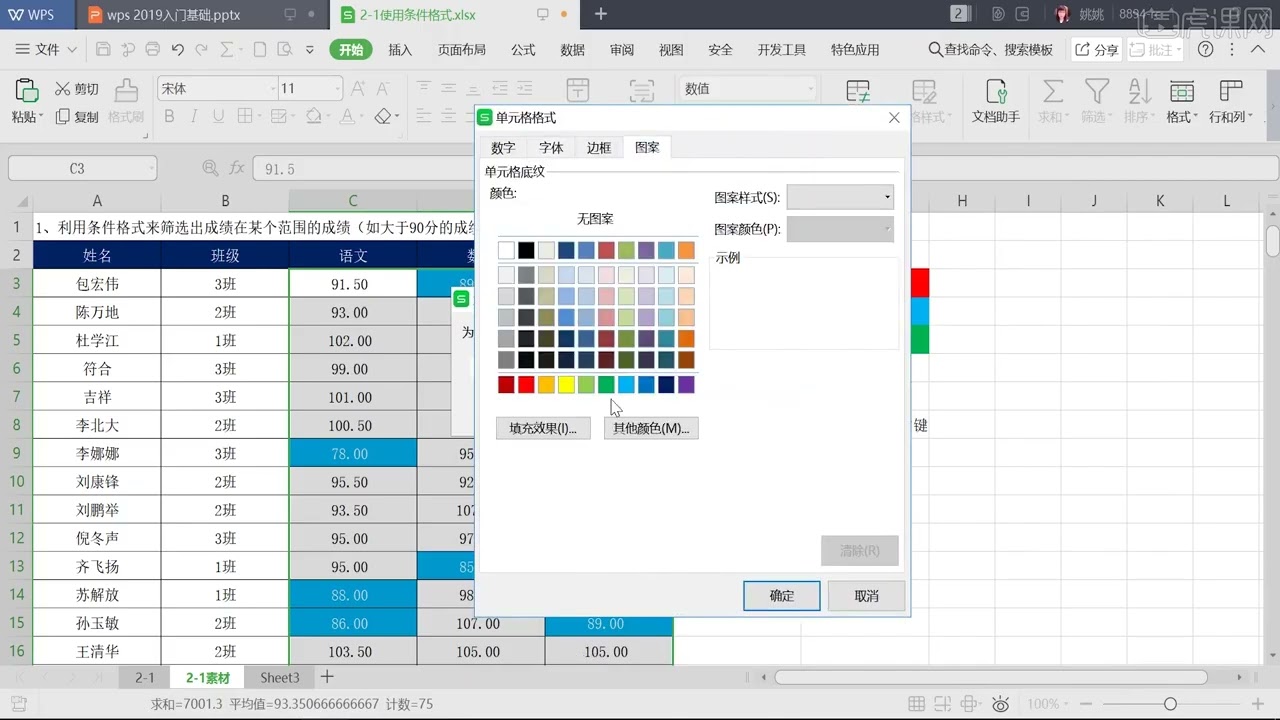1280x720 pixels.
Task: Open the 文档助手 document assistant
Action: tap(996, 102)
